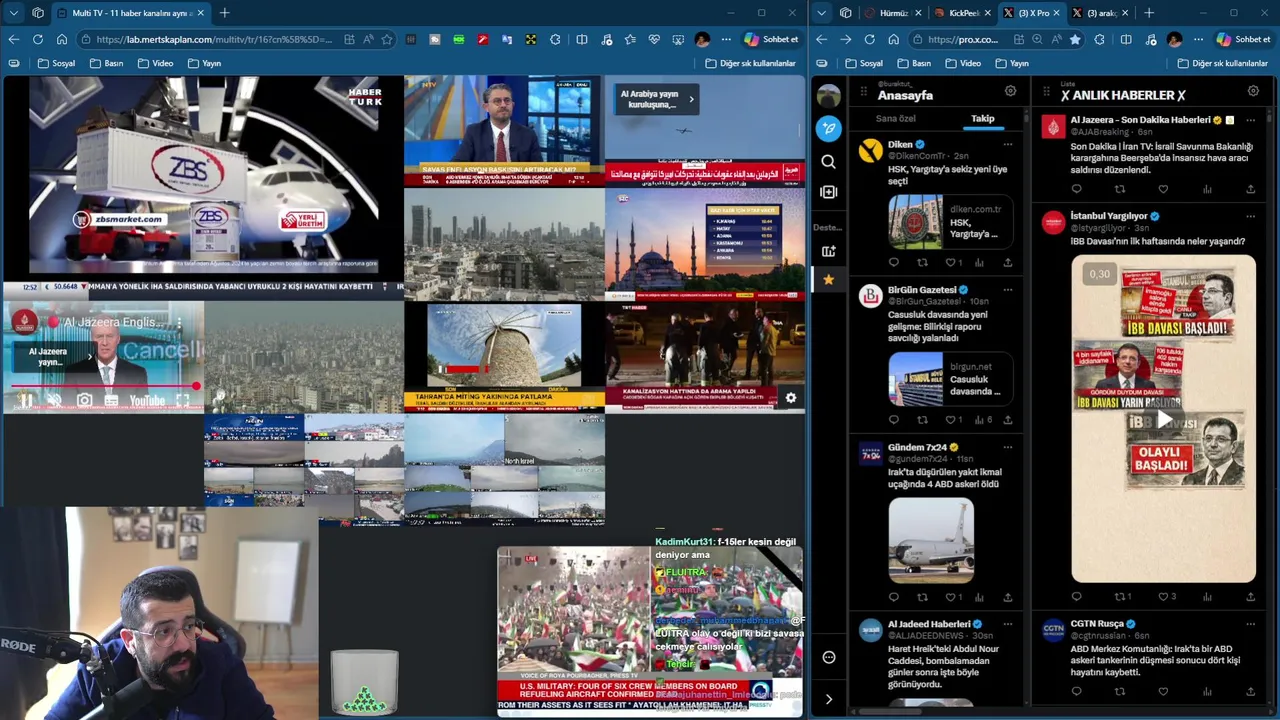This screenshot has width=1280, height=720.
Task: Expand the X Pro sidebar with the arrow
Action: [x=828, y=699]
